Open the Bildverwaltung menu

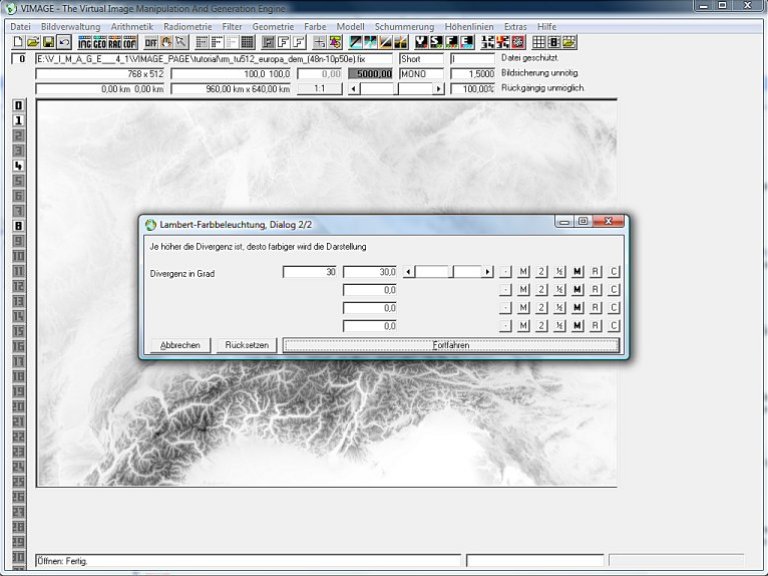(x=71, y=26)
